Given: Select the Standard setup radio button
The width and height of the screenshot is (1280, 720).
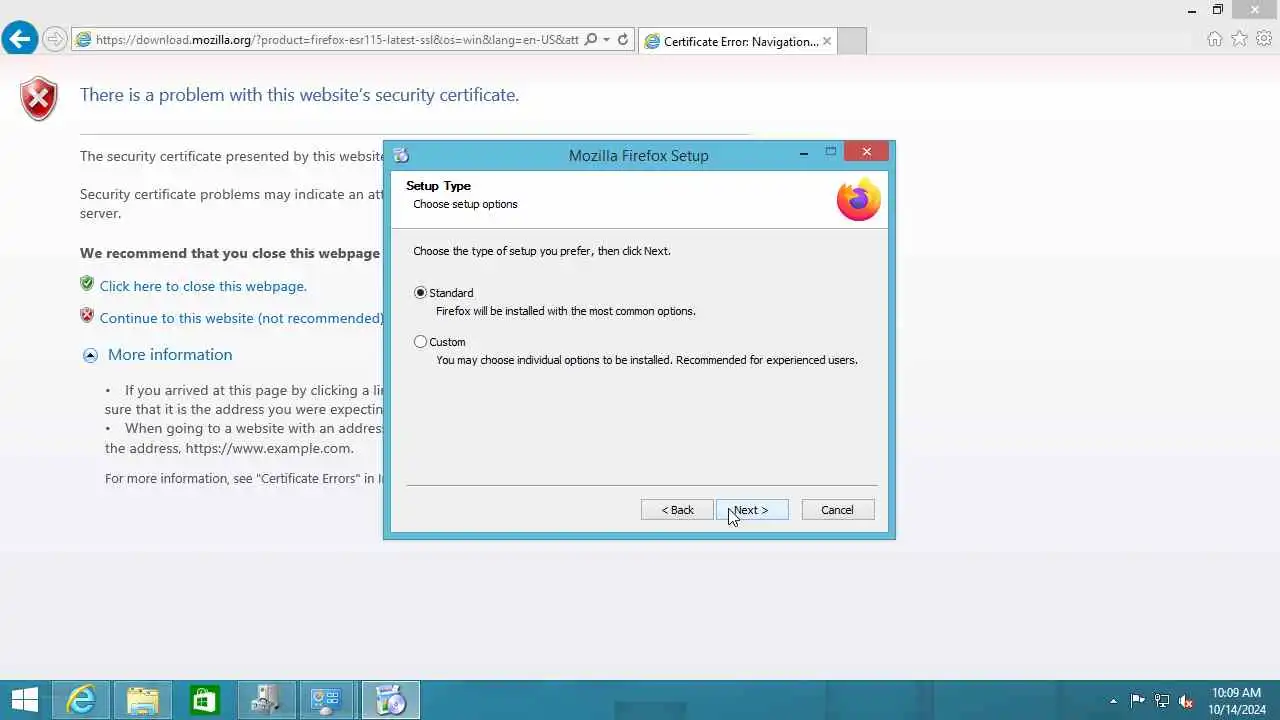Looking at the screenshot, I should coord(420,293).
